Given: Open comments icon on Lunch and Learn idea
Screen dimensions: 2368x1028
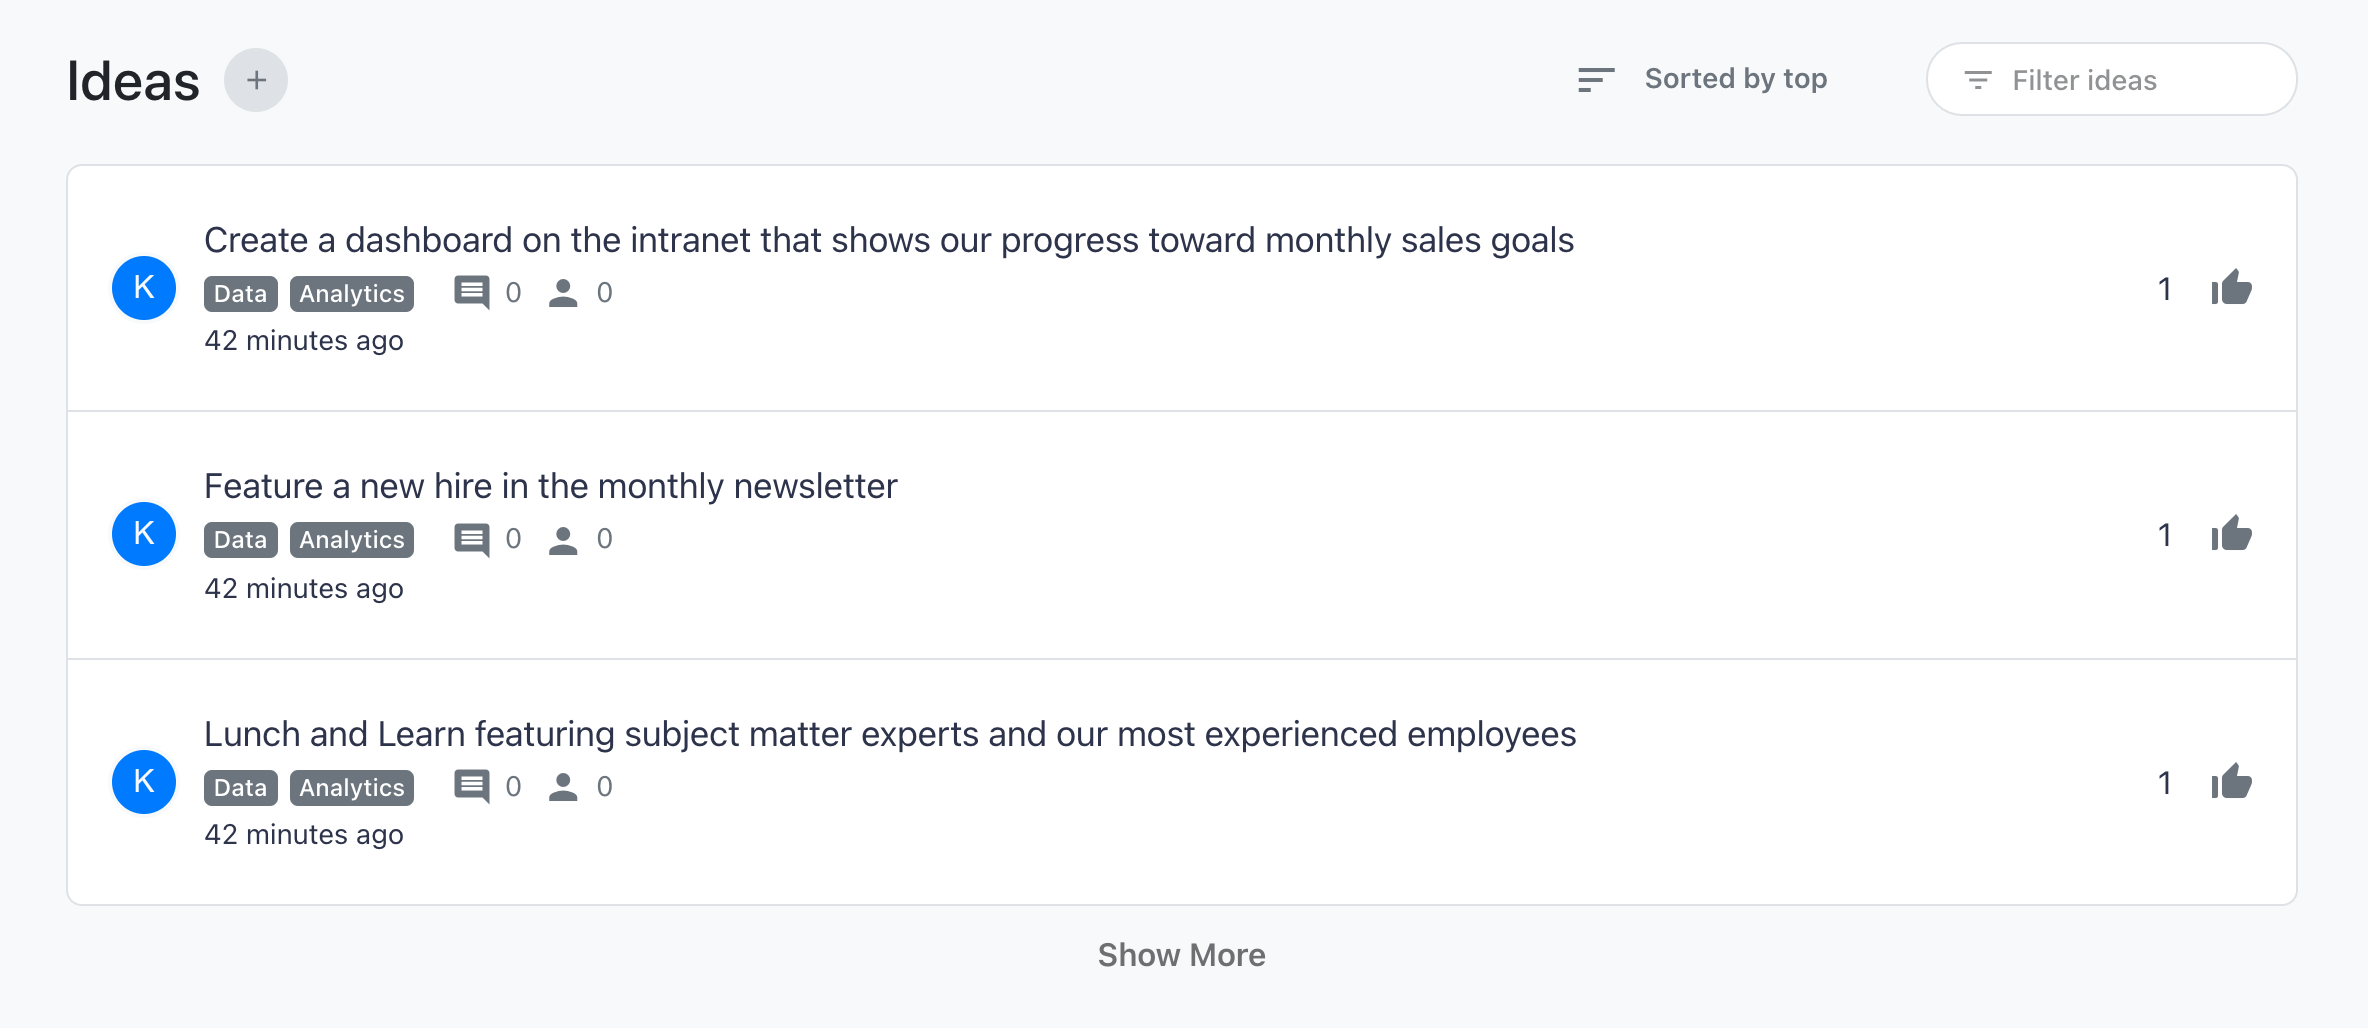Looking at the screenshot, I should click(x=472, y=787).
